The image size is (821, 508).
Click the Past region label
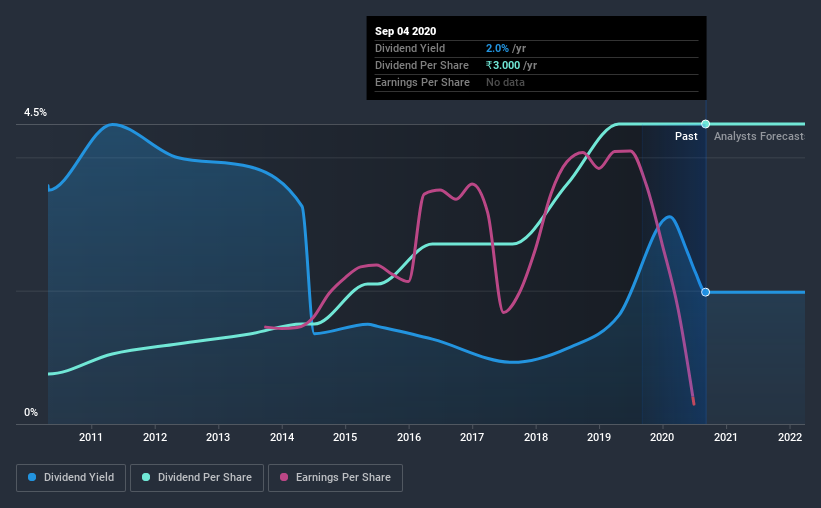click(686, 137)
